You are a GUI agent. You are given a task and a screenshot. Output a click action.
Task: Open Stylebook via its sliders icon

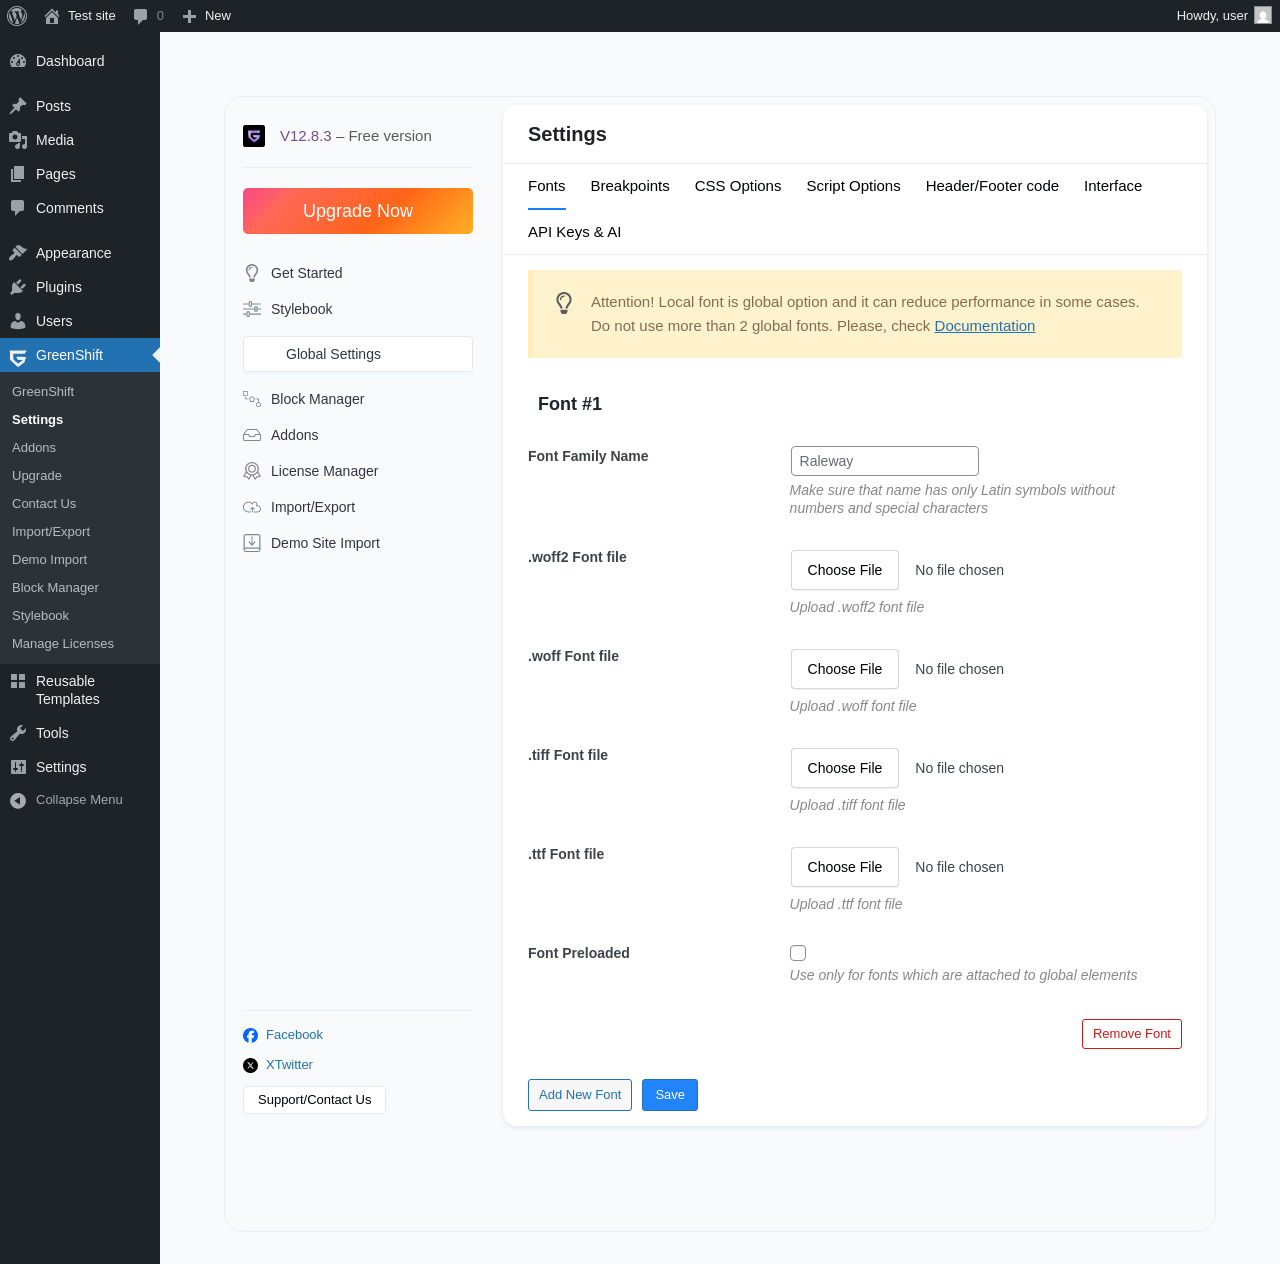252,309
